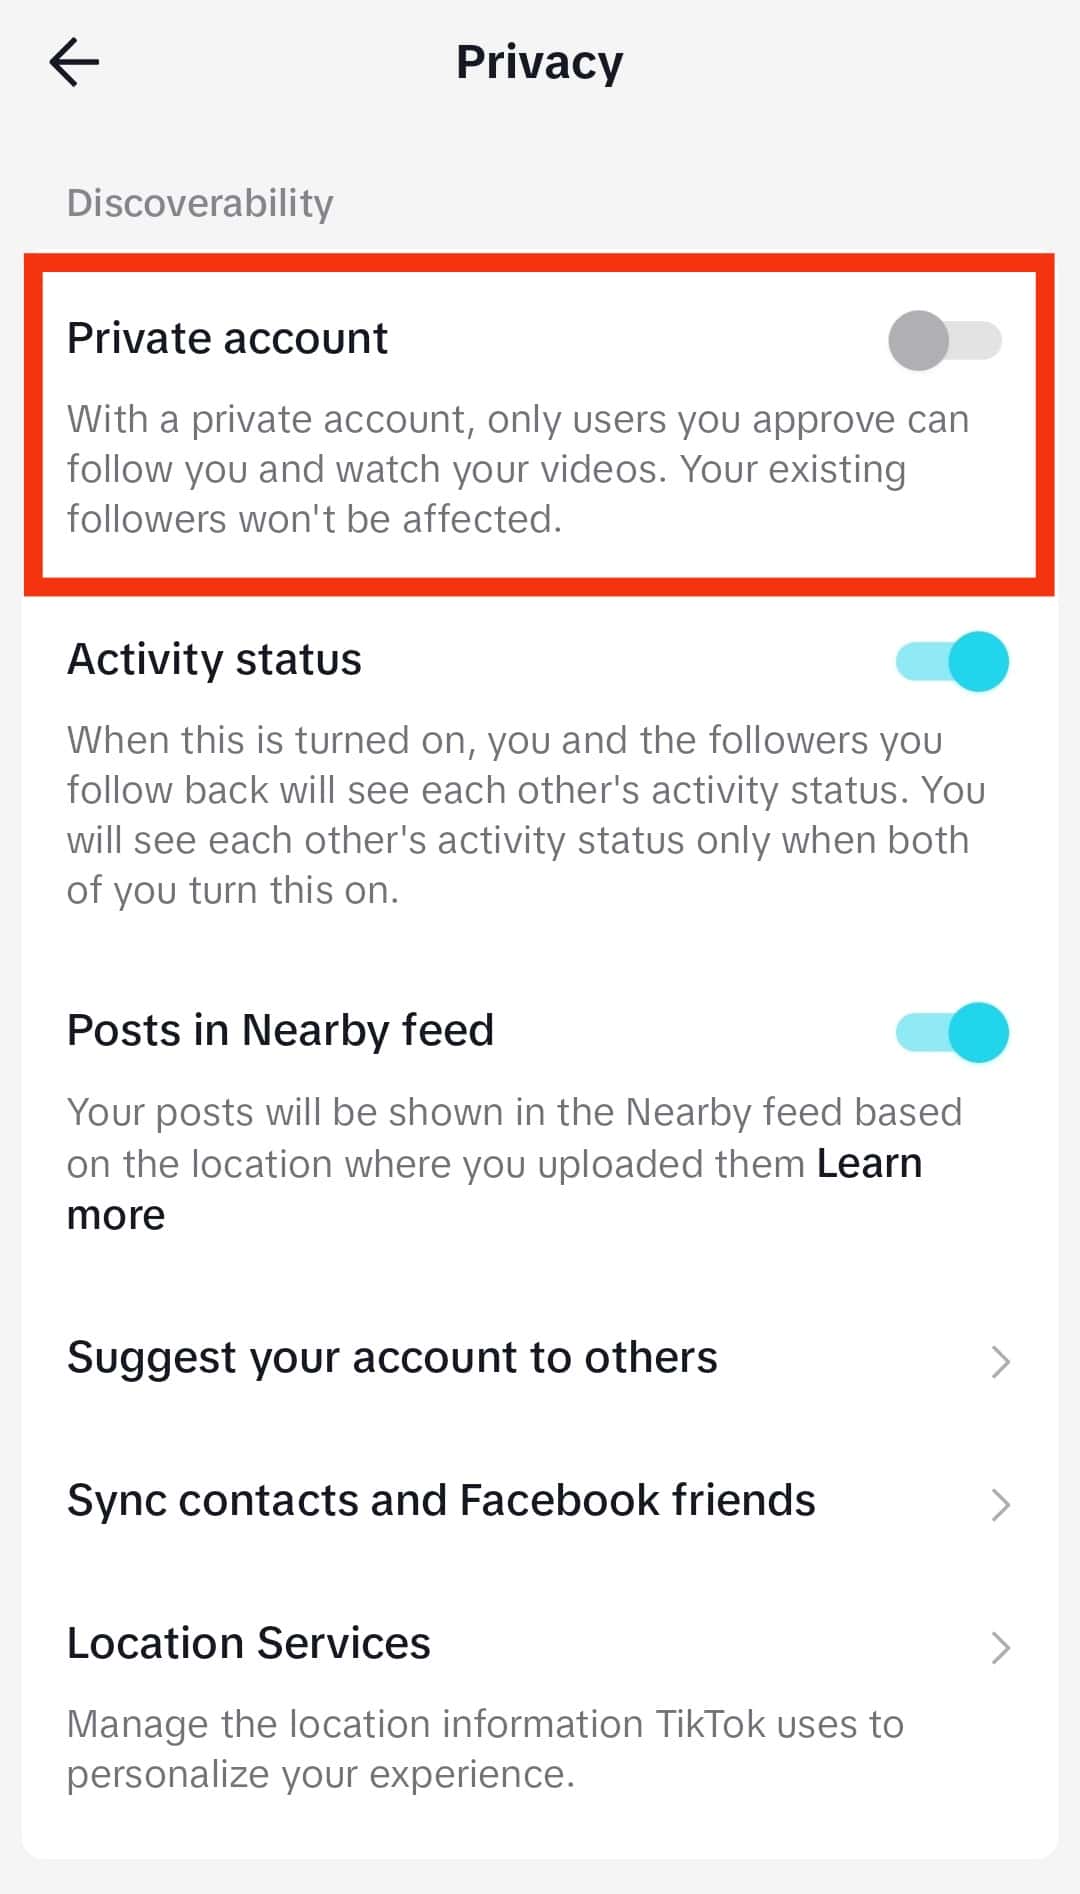Enable the Private account toggle
This screenshot has width=1080, height=1894.
[x=945, y=340]
